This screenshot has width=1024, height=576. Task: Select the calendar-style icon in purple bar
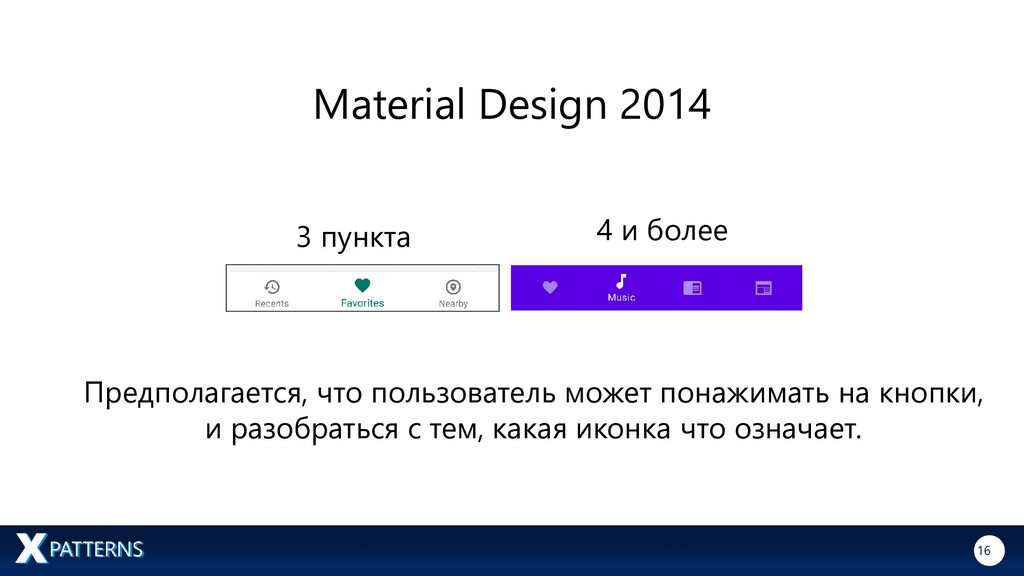click(x=763, y=288)
